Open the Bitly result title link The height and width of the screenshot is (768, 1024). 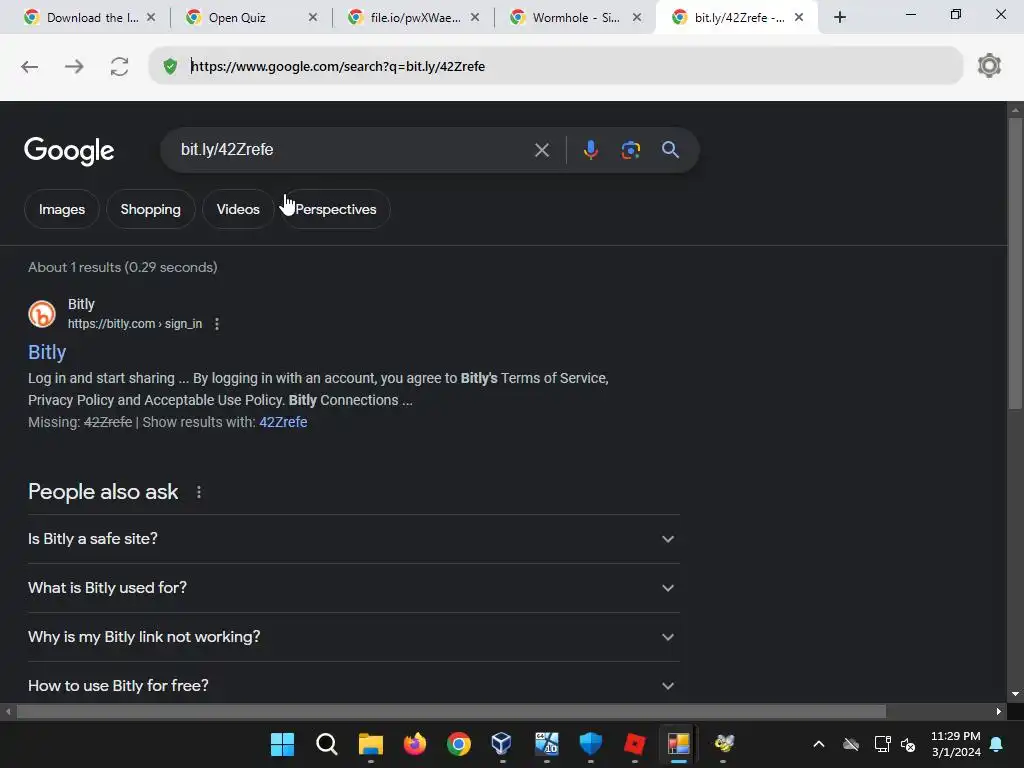47,352
